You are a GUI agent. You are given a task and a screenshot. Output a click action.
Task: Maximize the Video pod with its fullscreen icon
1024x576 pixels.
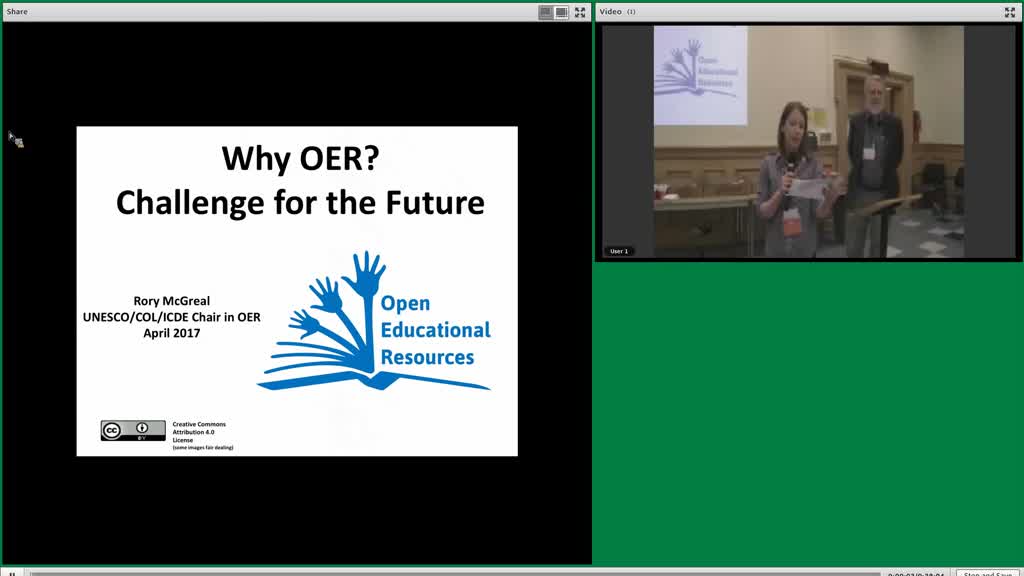coord(1010,12)
